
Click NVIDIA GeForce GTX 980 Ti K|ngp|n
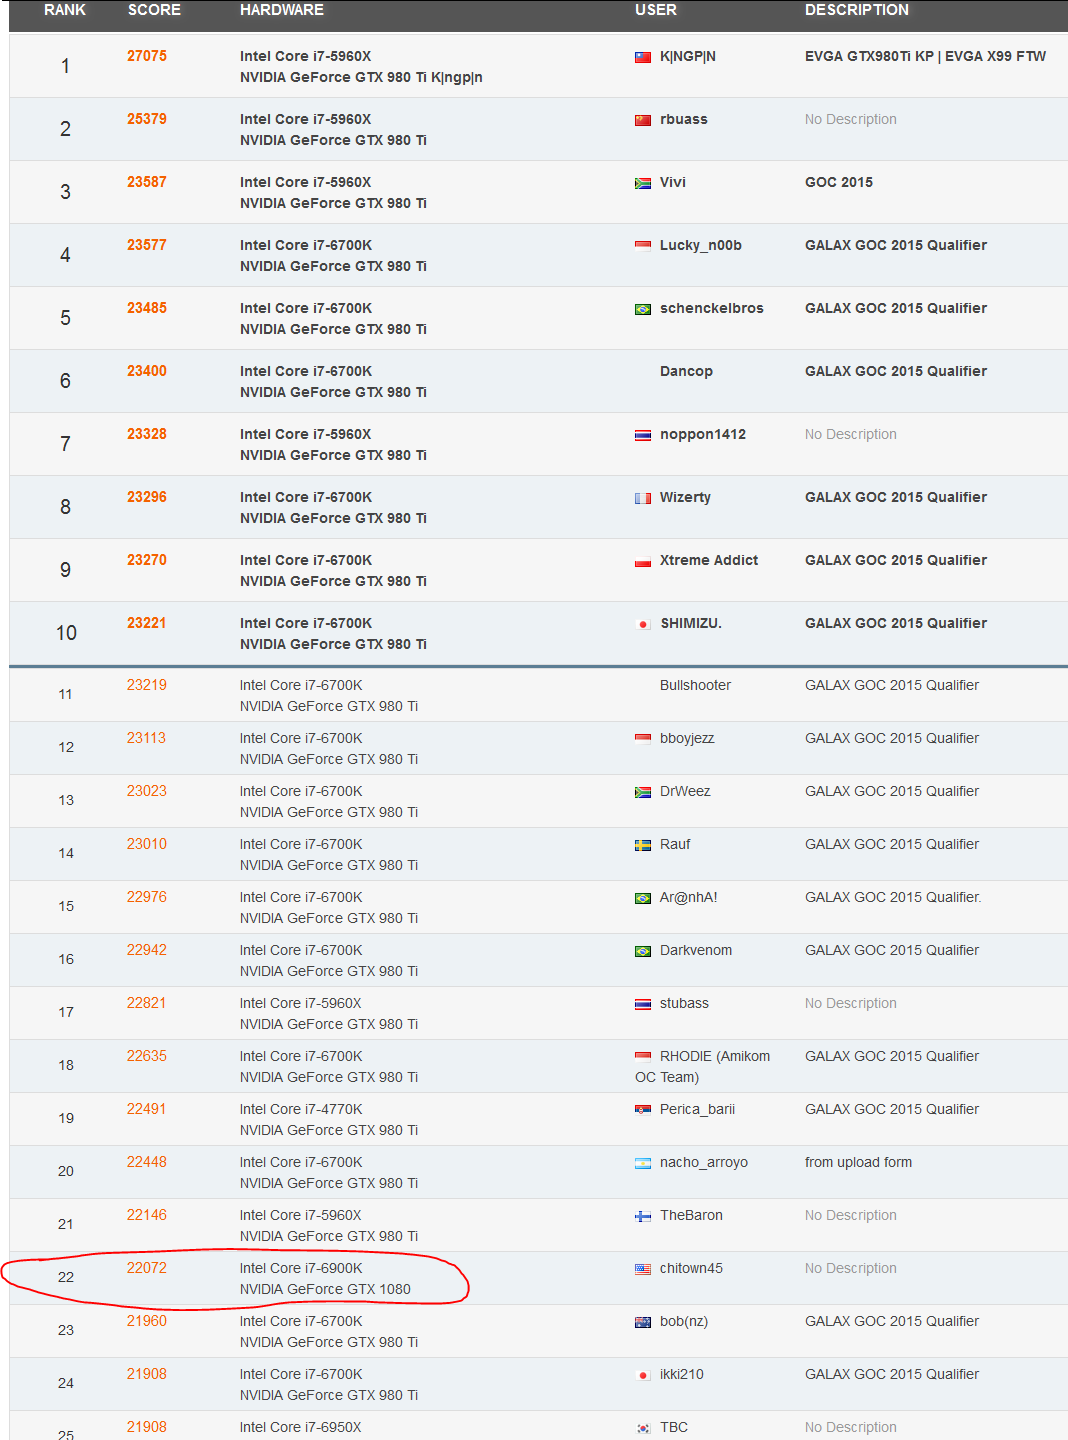(x=361, y=77)
